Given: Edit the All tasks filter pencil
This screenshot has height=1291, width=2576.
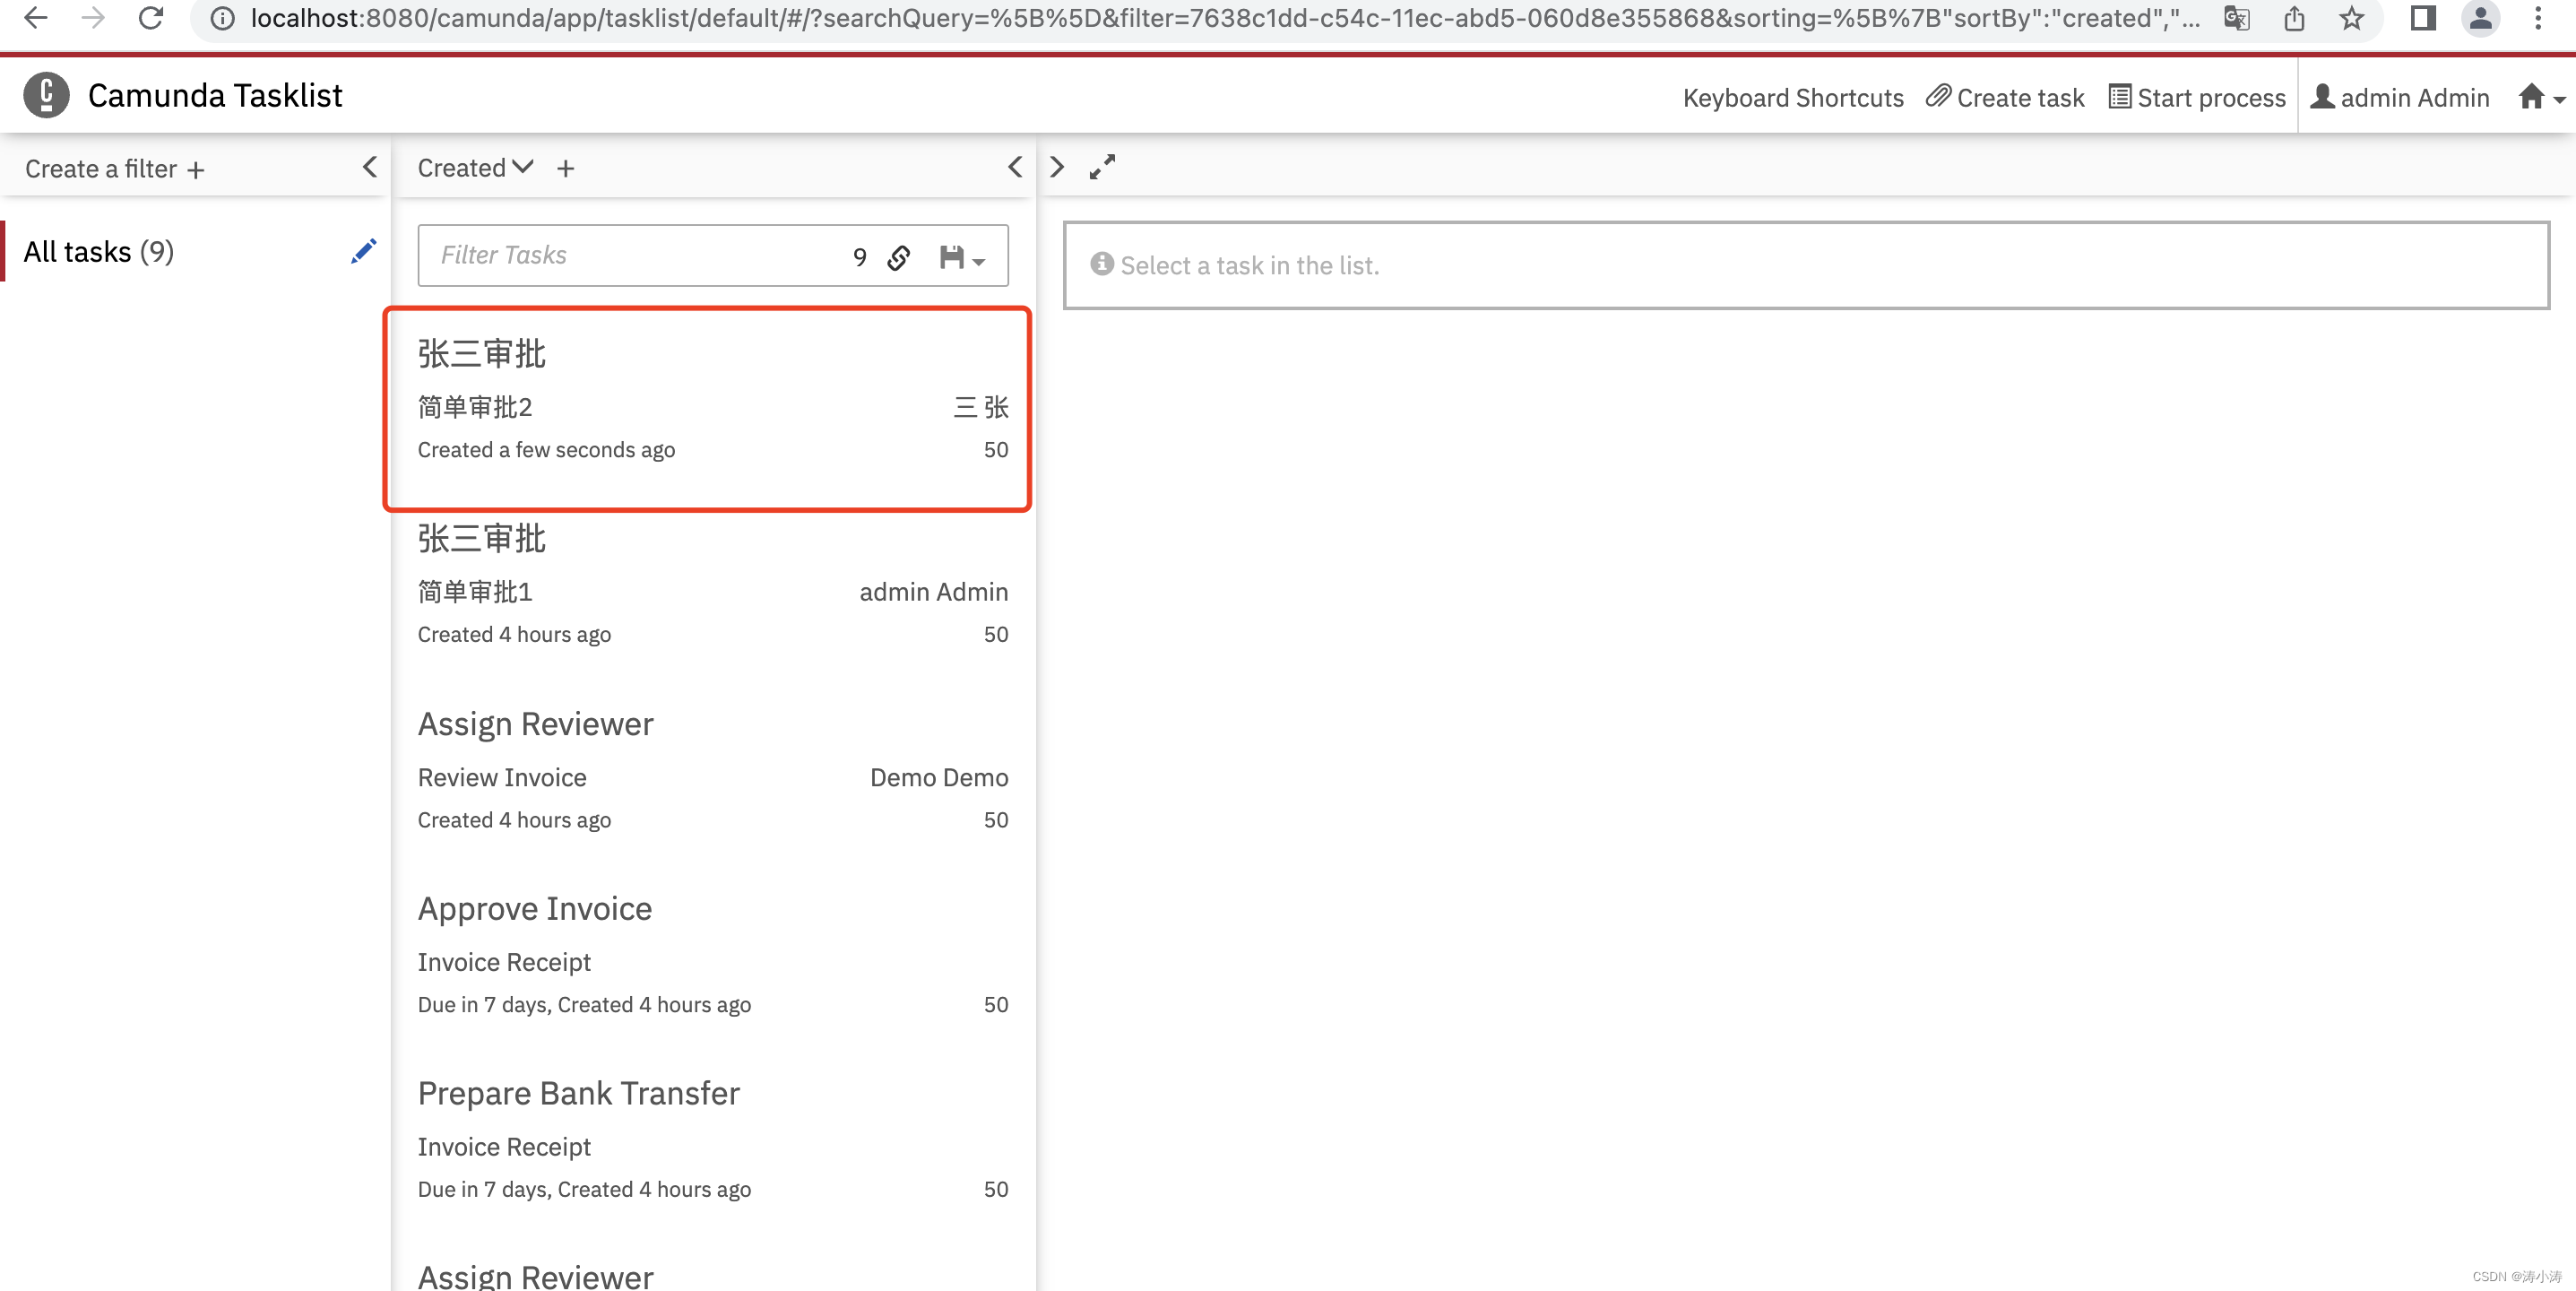Looking at the screenshot, I should (x=364, y=251).
